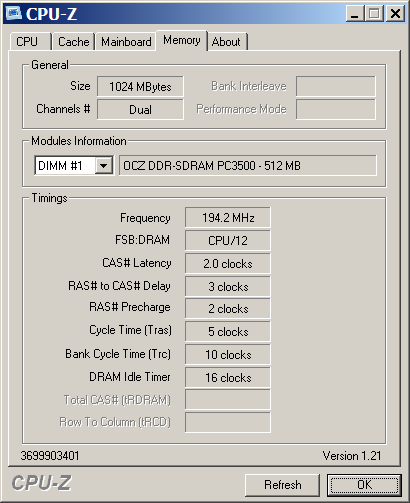Click the 3699903401 number

coord(50,456)
